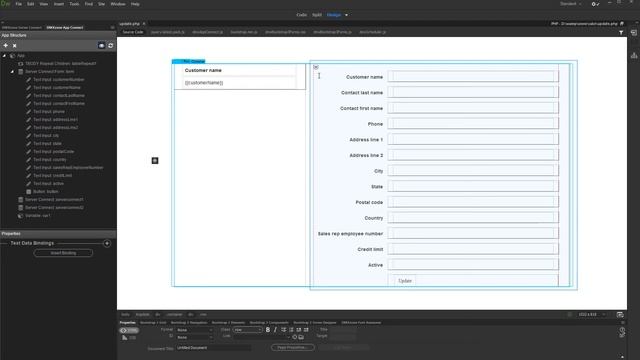This screenshot has height=360, width=640.
Task: Open the Design view dropdown arrow
Action: pos(347,15)
